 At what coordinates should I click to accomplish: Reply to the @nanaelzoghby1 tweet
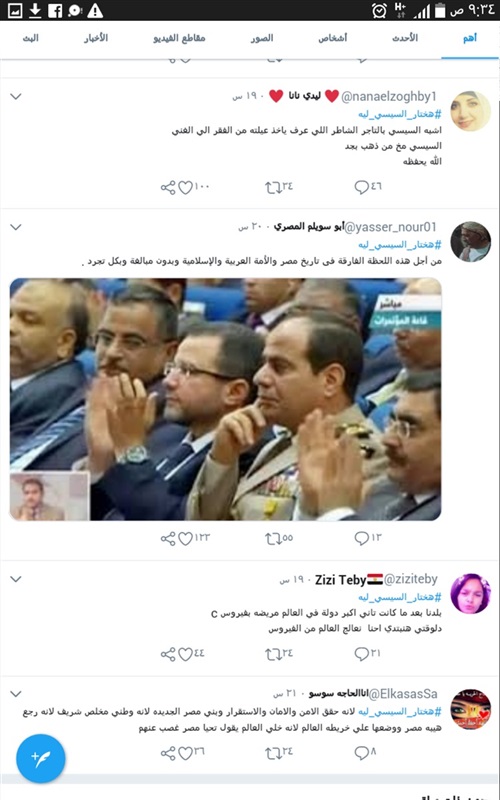click(361, 187)
